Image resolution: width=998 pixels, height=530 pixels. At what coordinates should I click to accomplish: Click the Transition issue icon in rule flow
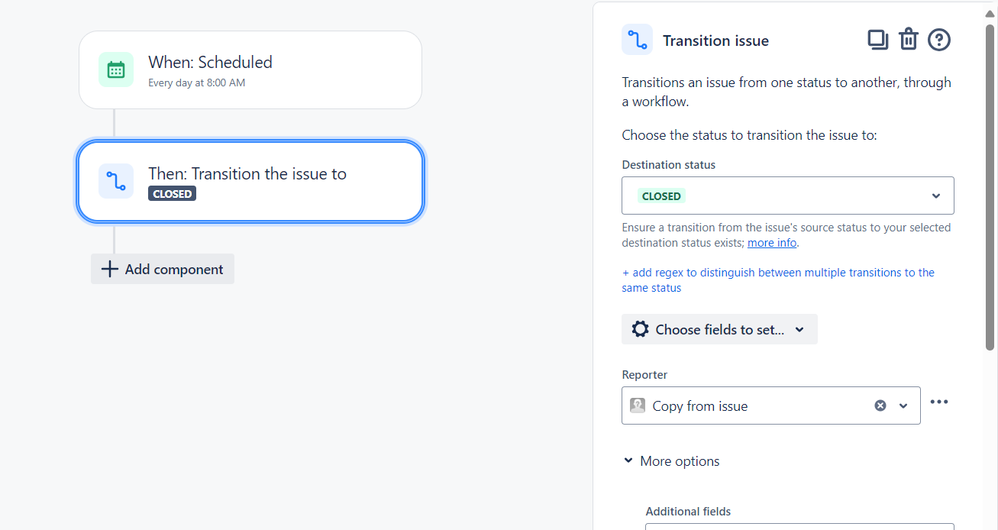pos(116,181)
